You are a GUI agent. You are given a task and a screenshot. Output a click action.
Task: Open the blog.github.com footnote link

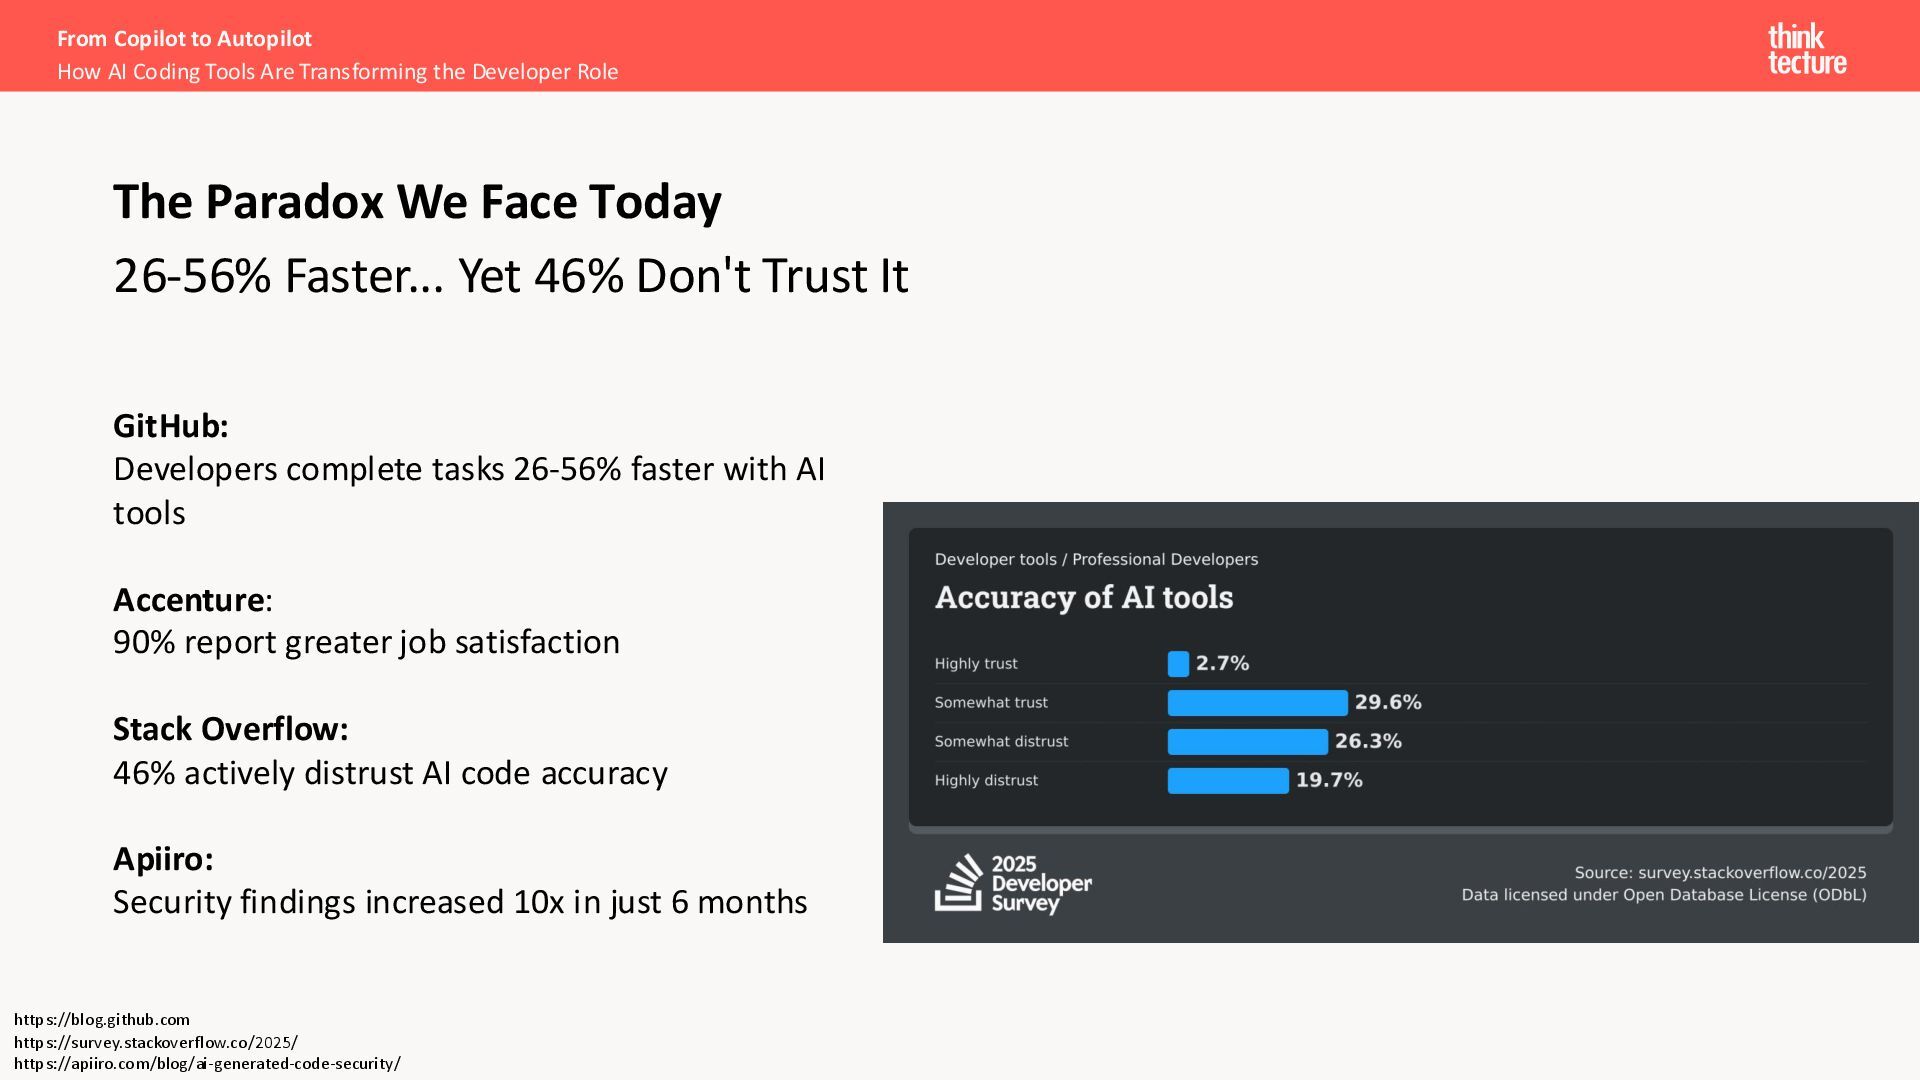[102, 1020]
